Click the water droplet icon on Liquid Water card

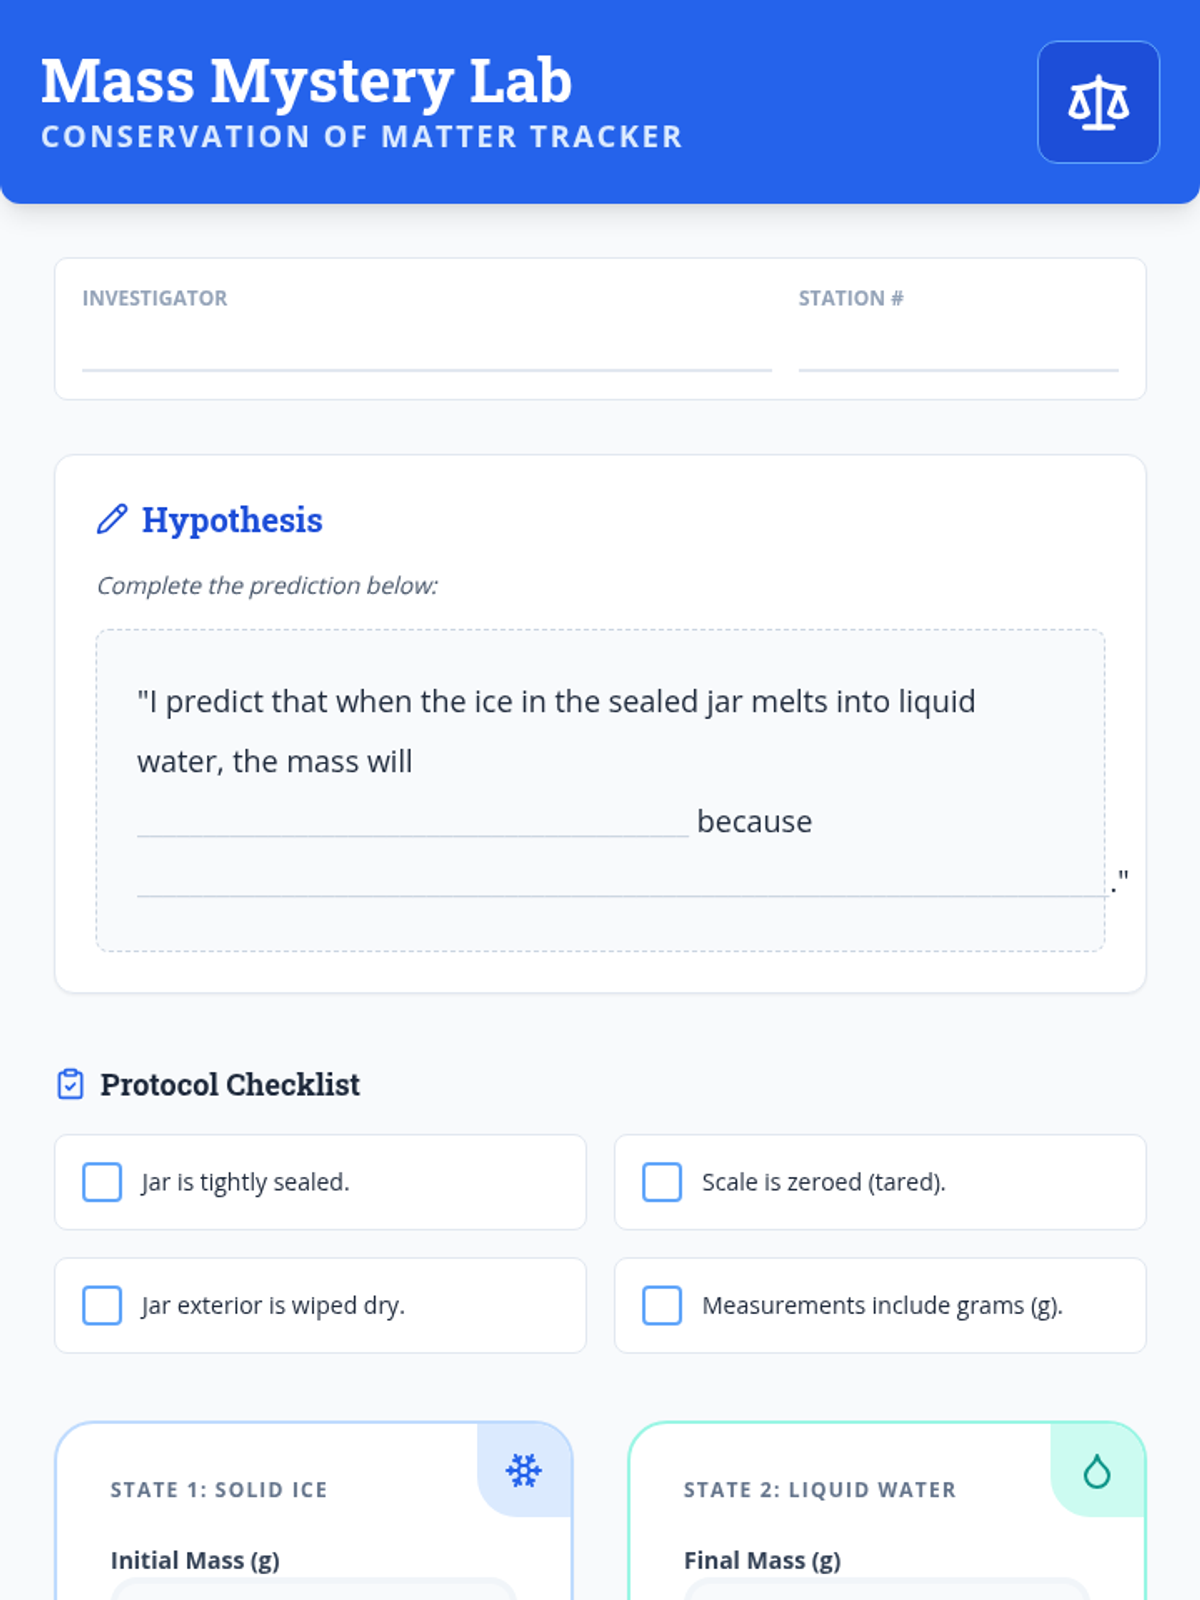(1097, 1471)
